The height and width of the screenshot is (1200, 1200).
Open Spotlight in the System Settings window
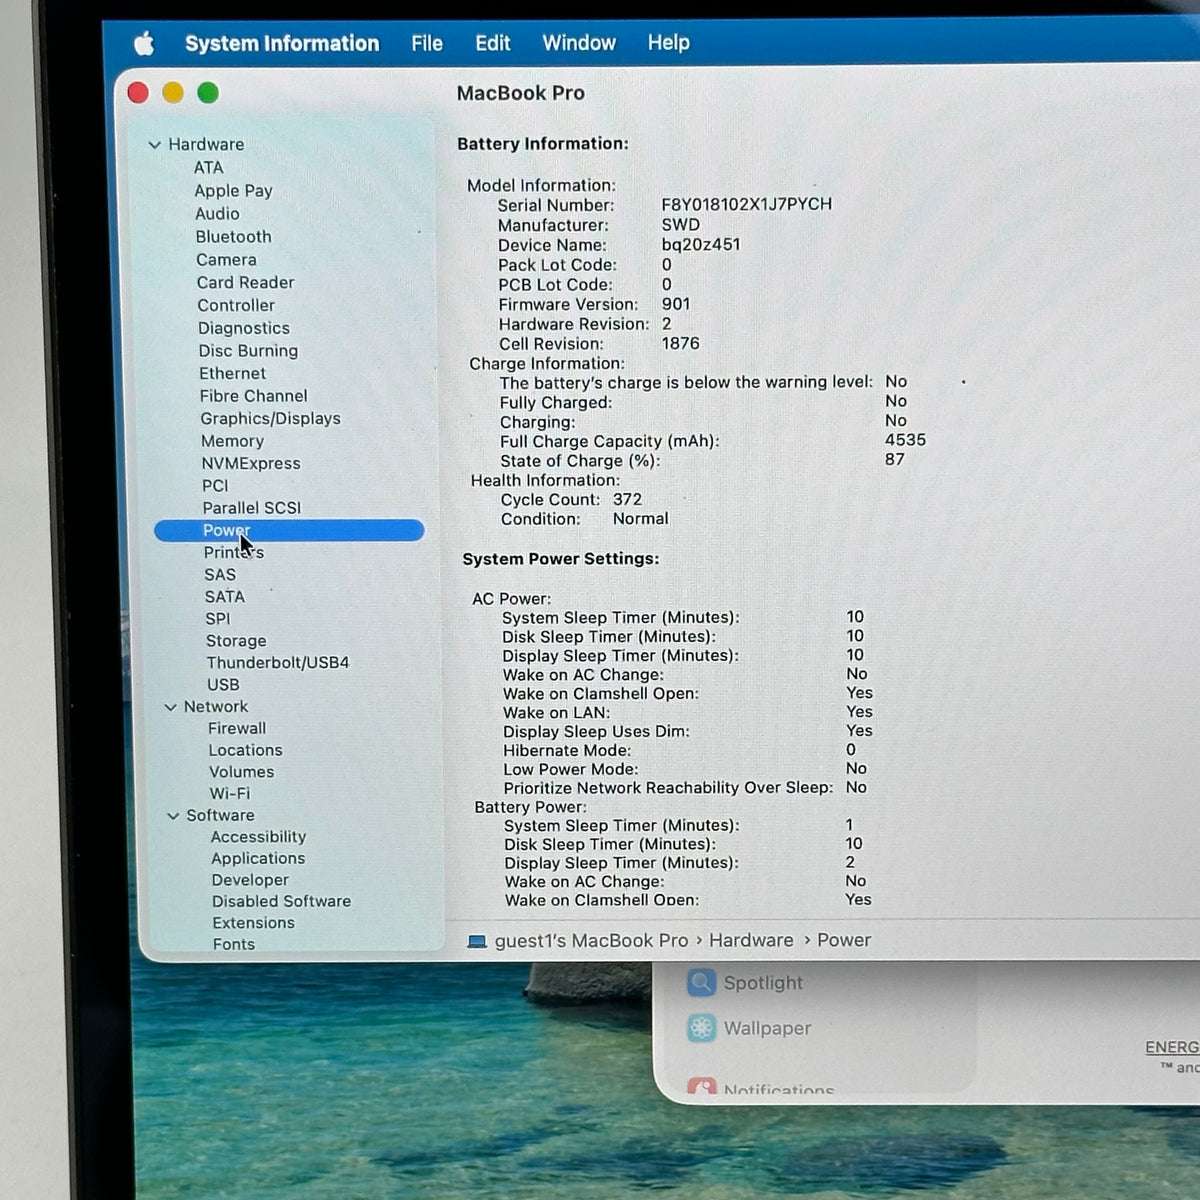point(763,983)
